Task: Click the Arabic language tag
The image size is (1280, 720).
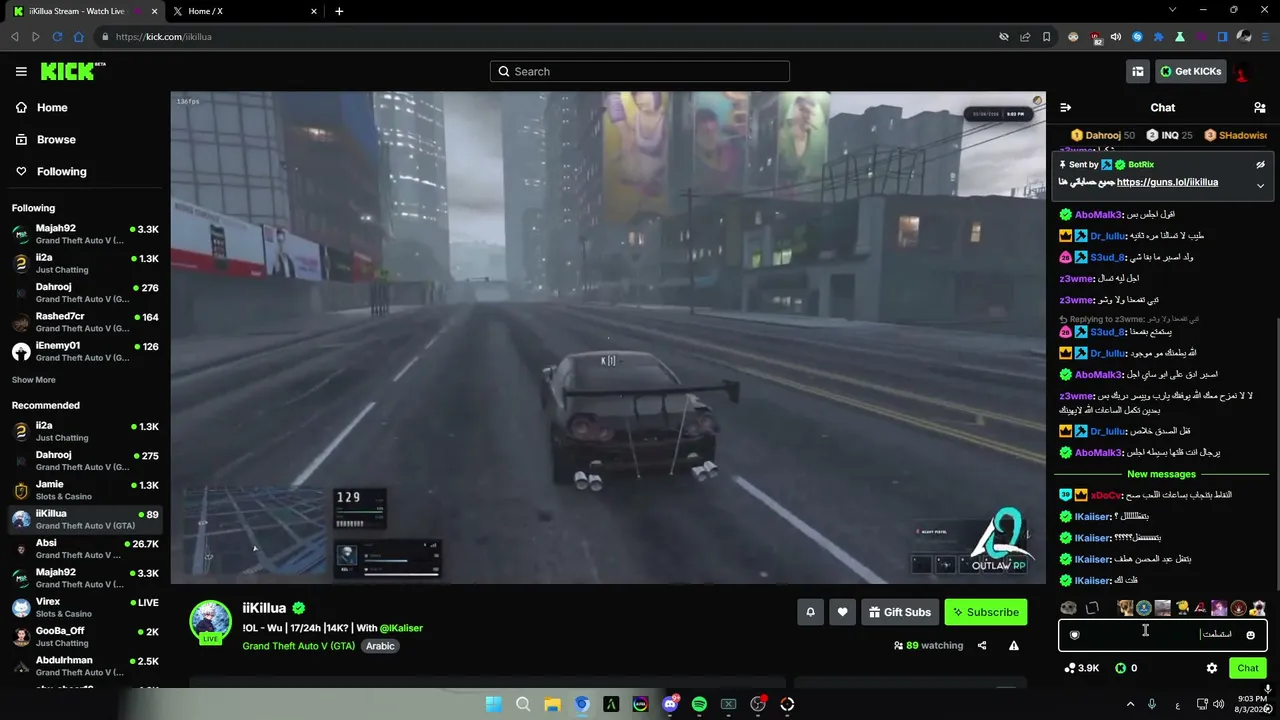Action: pos(380,646)
